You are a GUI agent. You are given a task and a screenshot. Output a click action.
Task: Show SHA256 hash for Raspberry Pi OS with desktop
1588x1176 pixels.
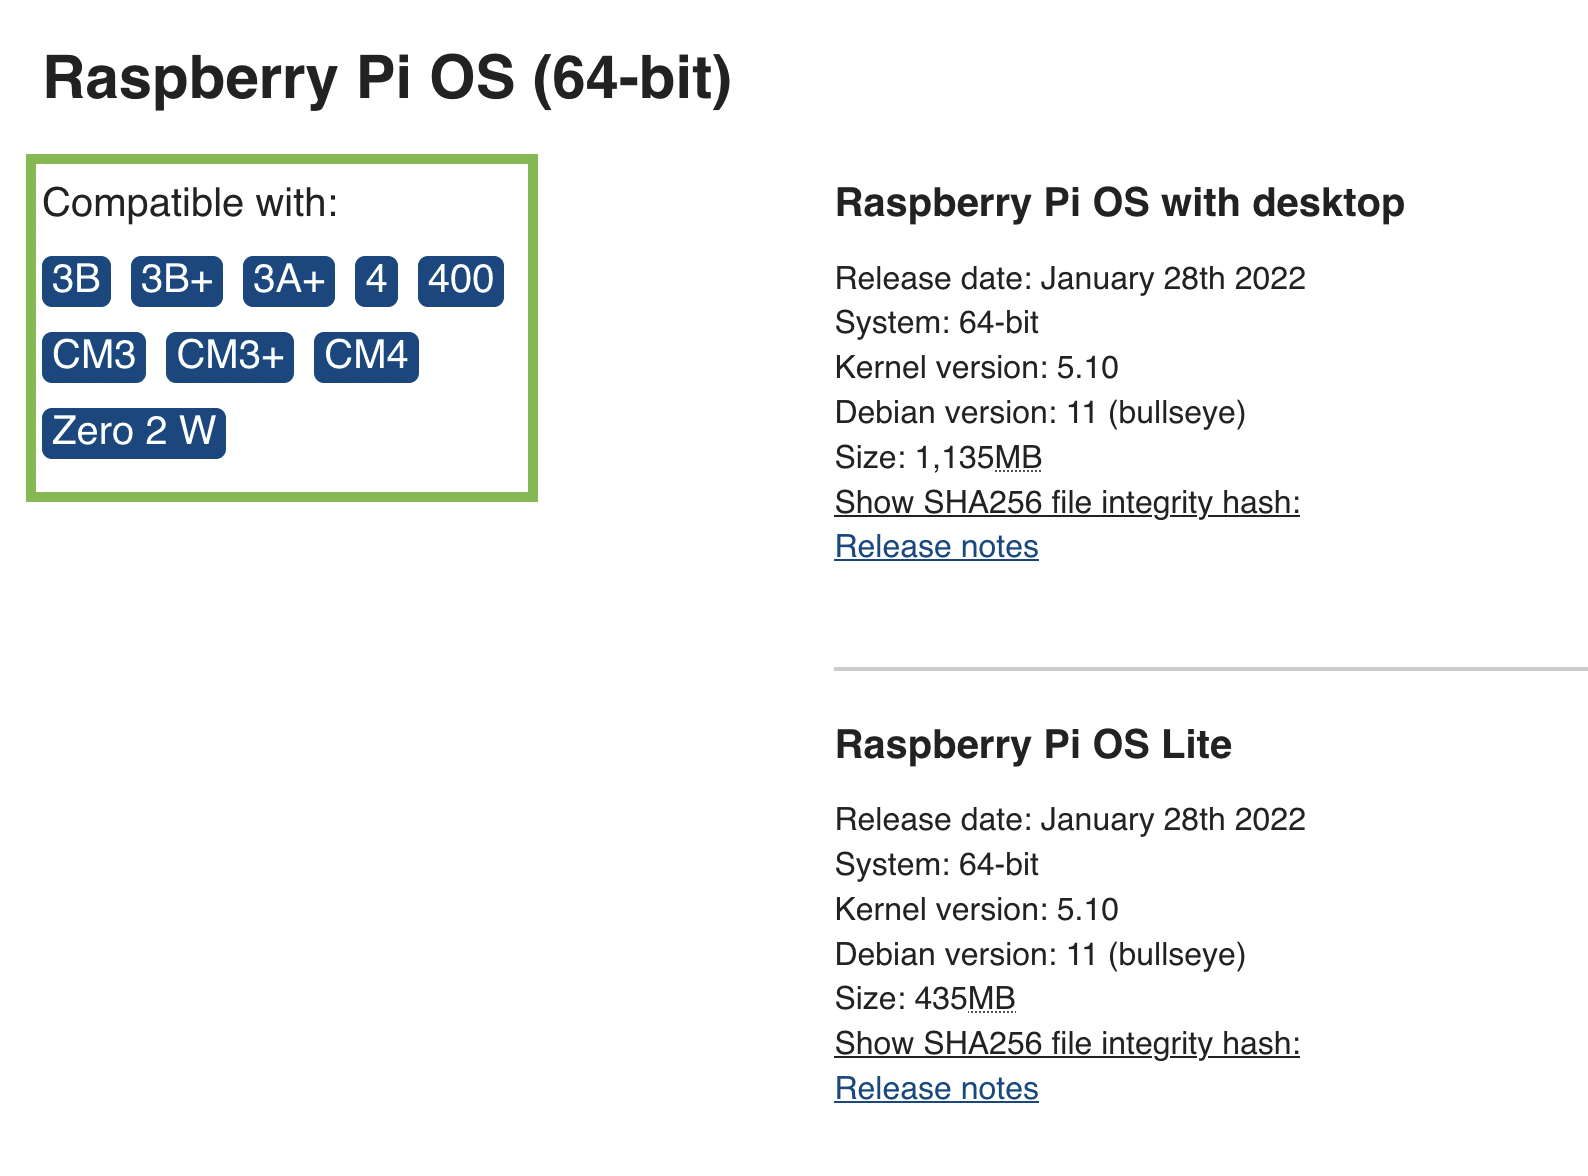1067,502
